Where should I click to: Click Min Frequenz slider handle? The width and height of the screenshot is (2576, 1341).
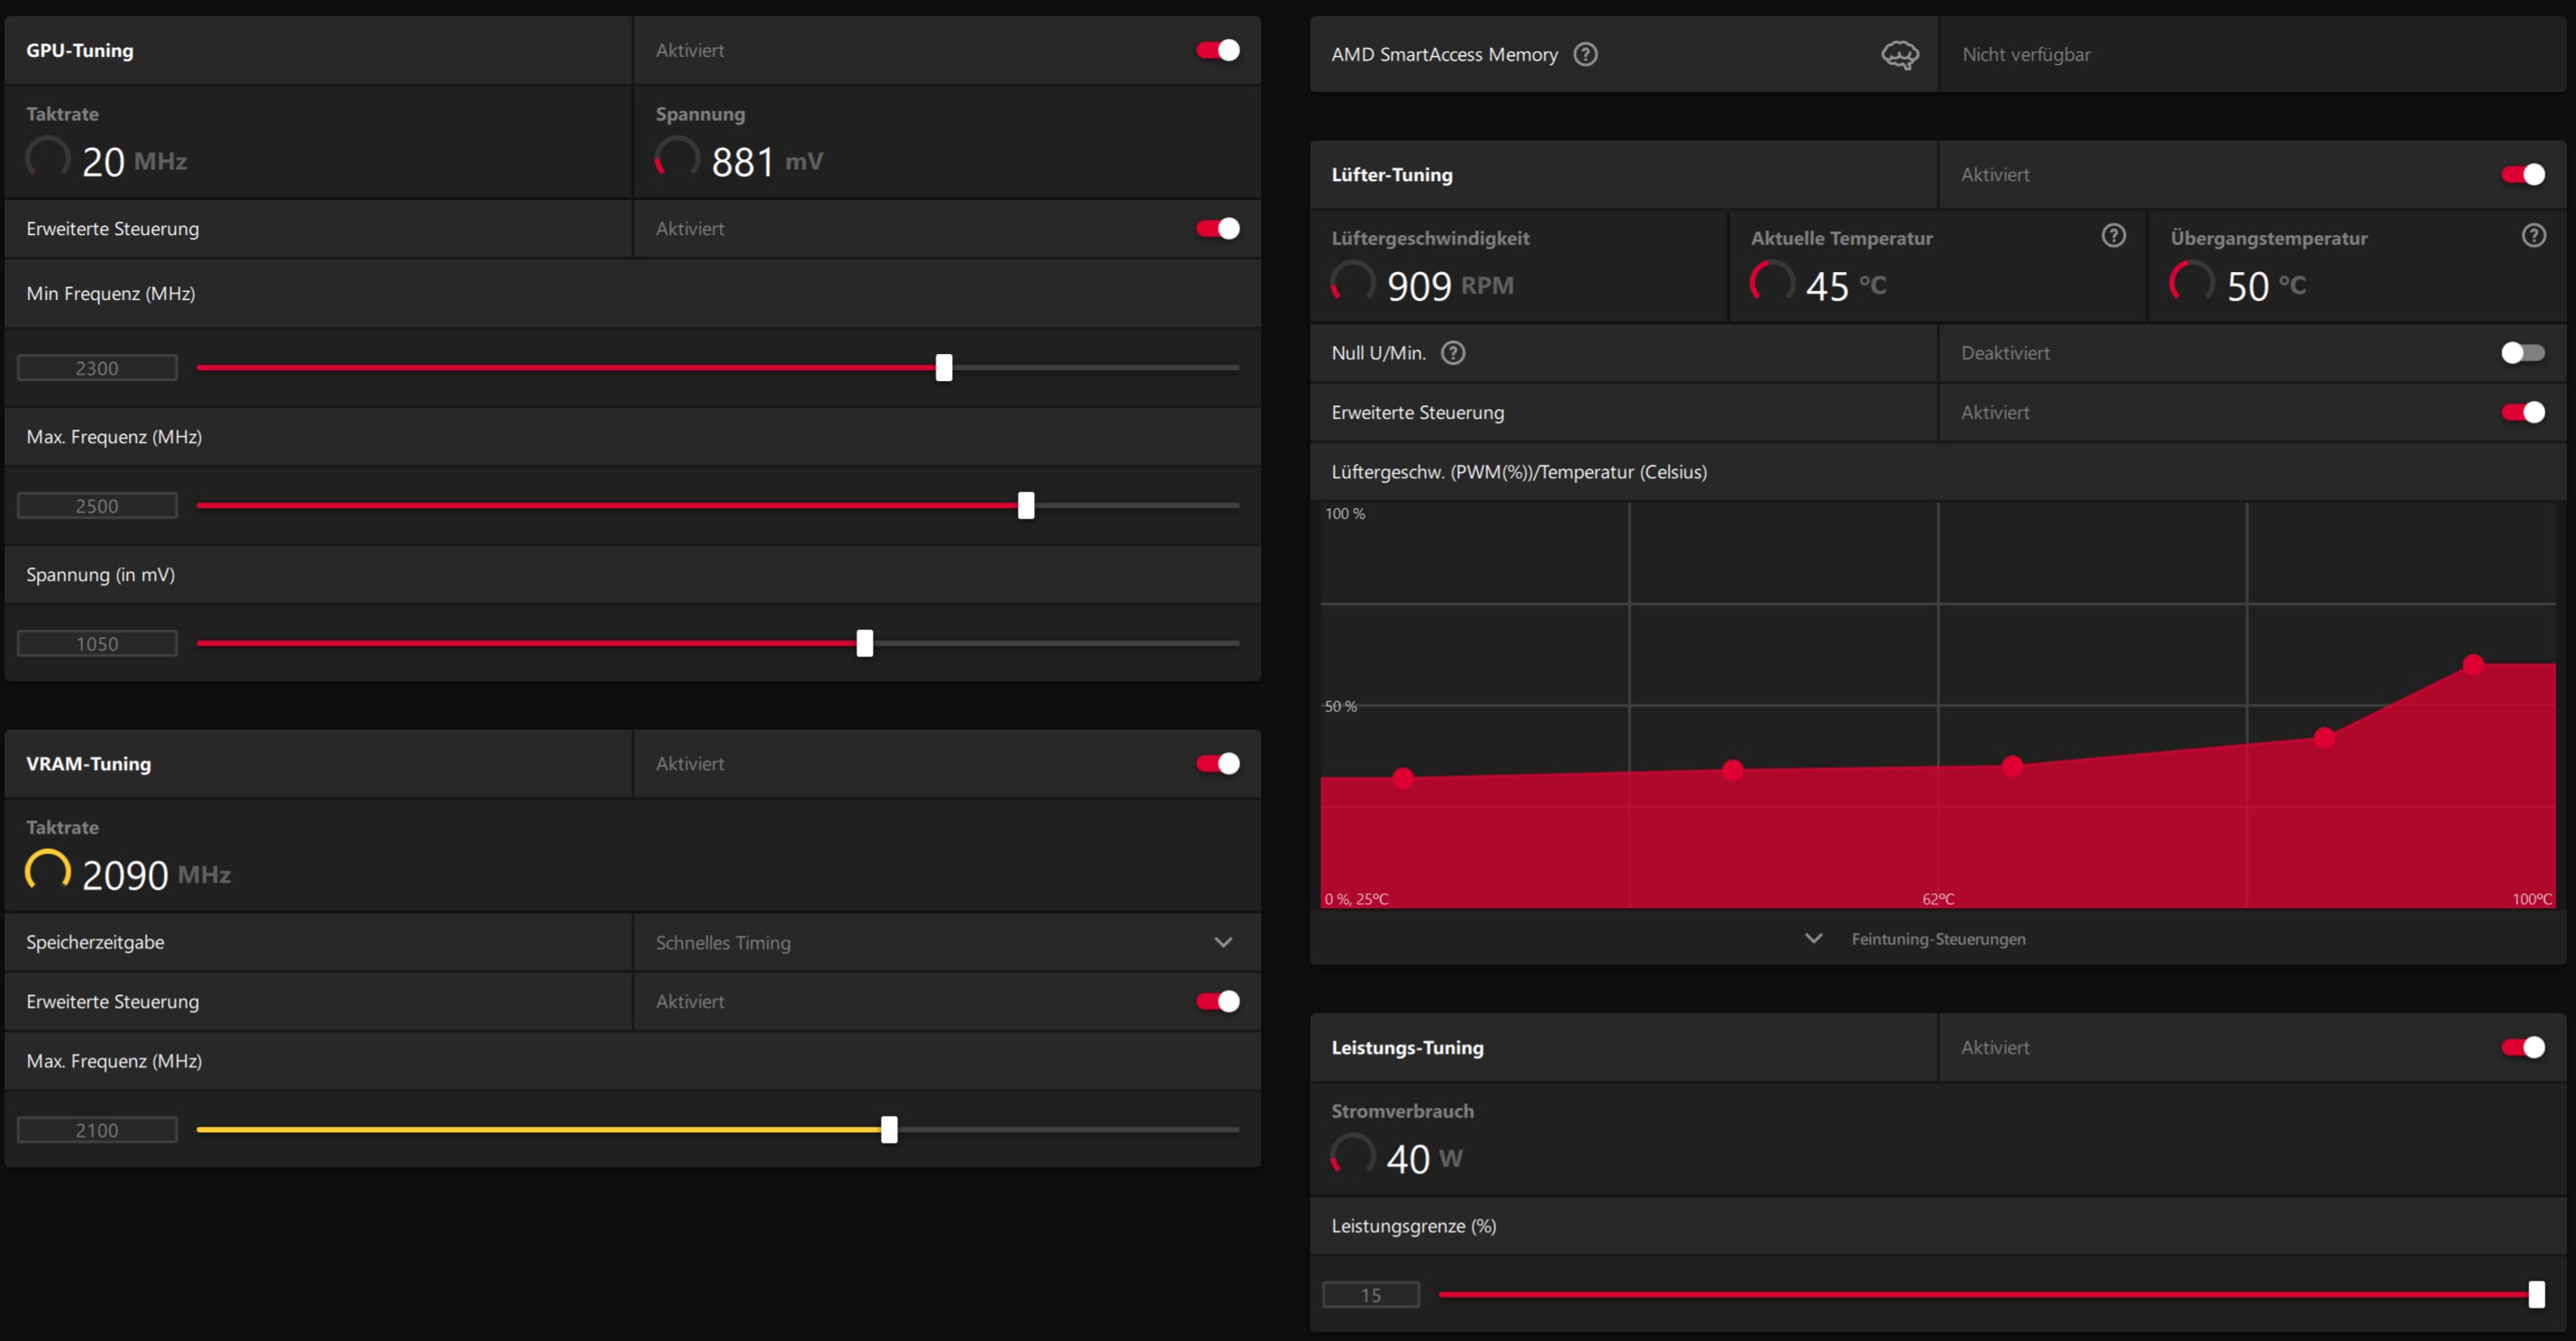point(944,368)
